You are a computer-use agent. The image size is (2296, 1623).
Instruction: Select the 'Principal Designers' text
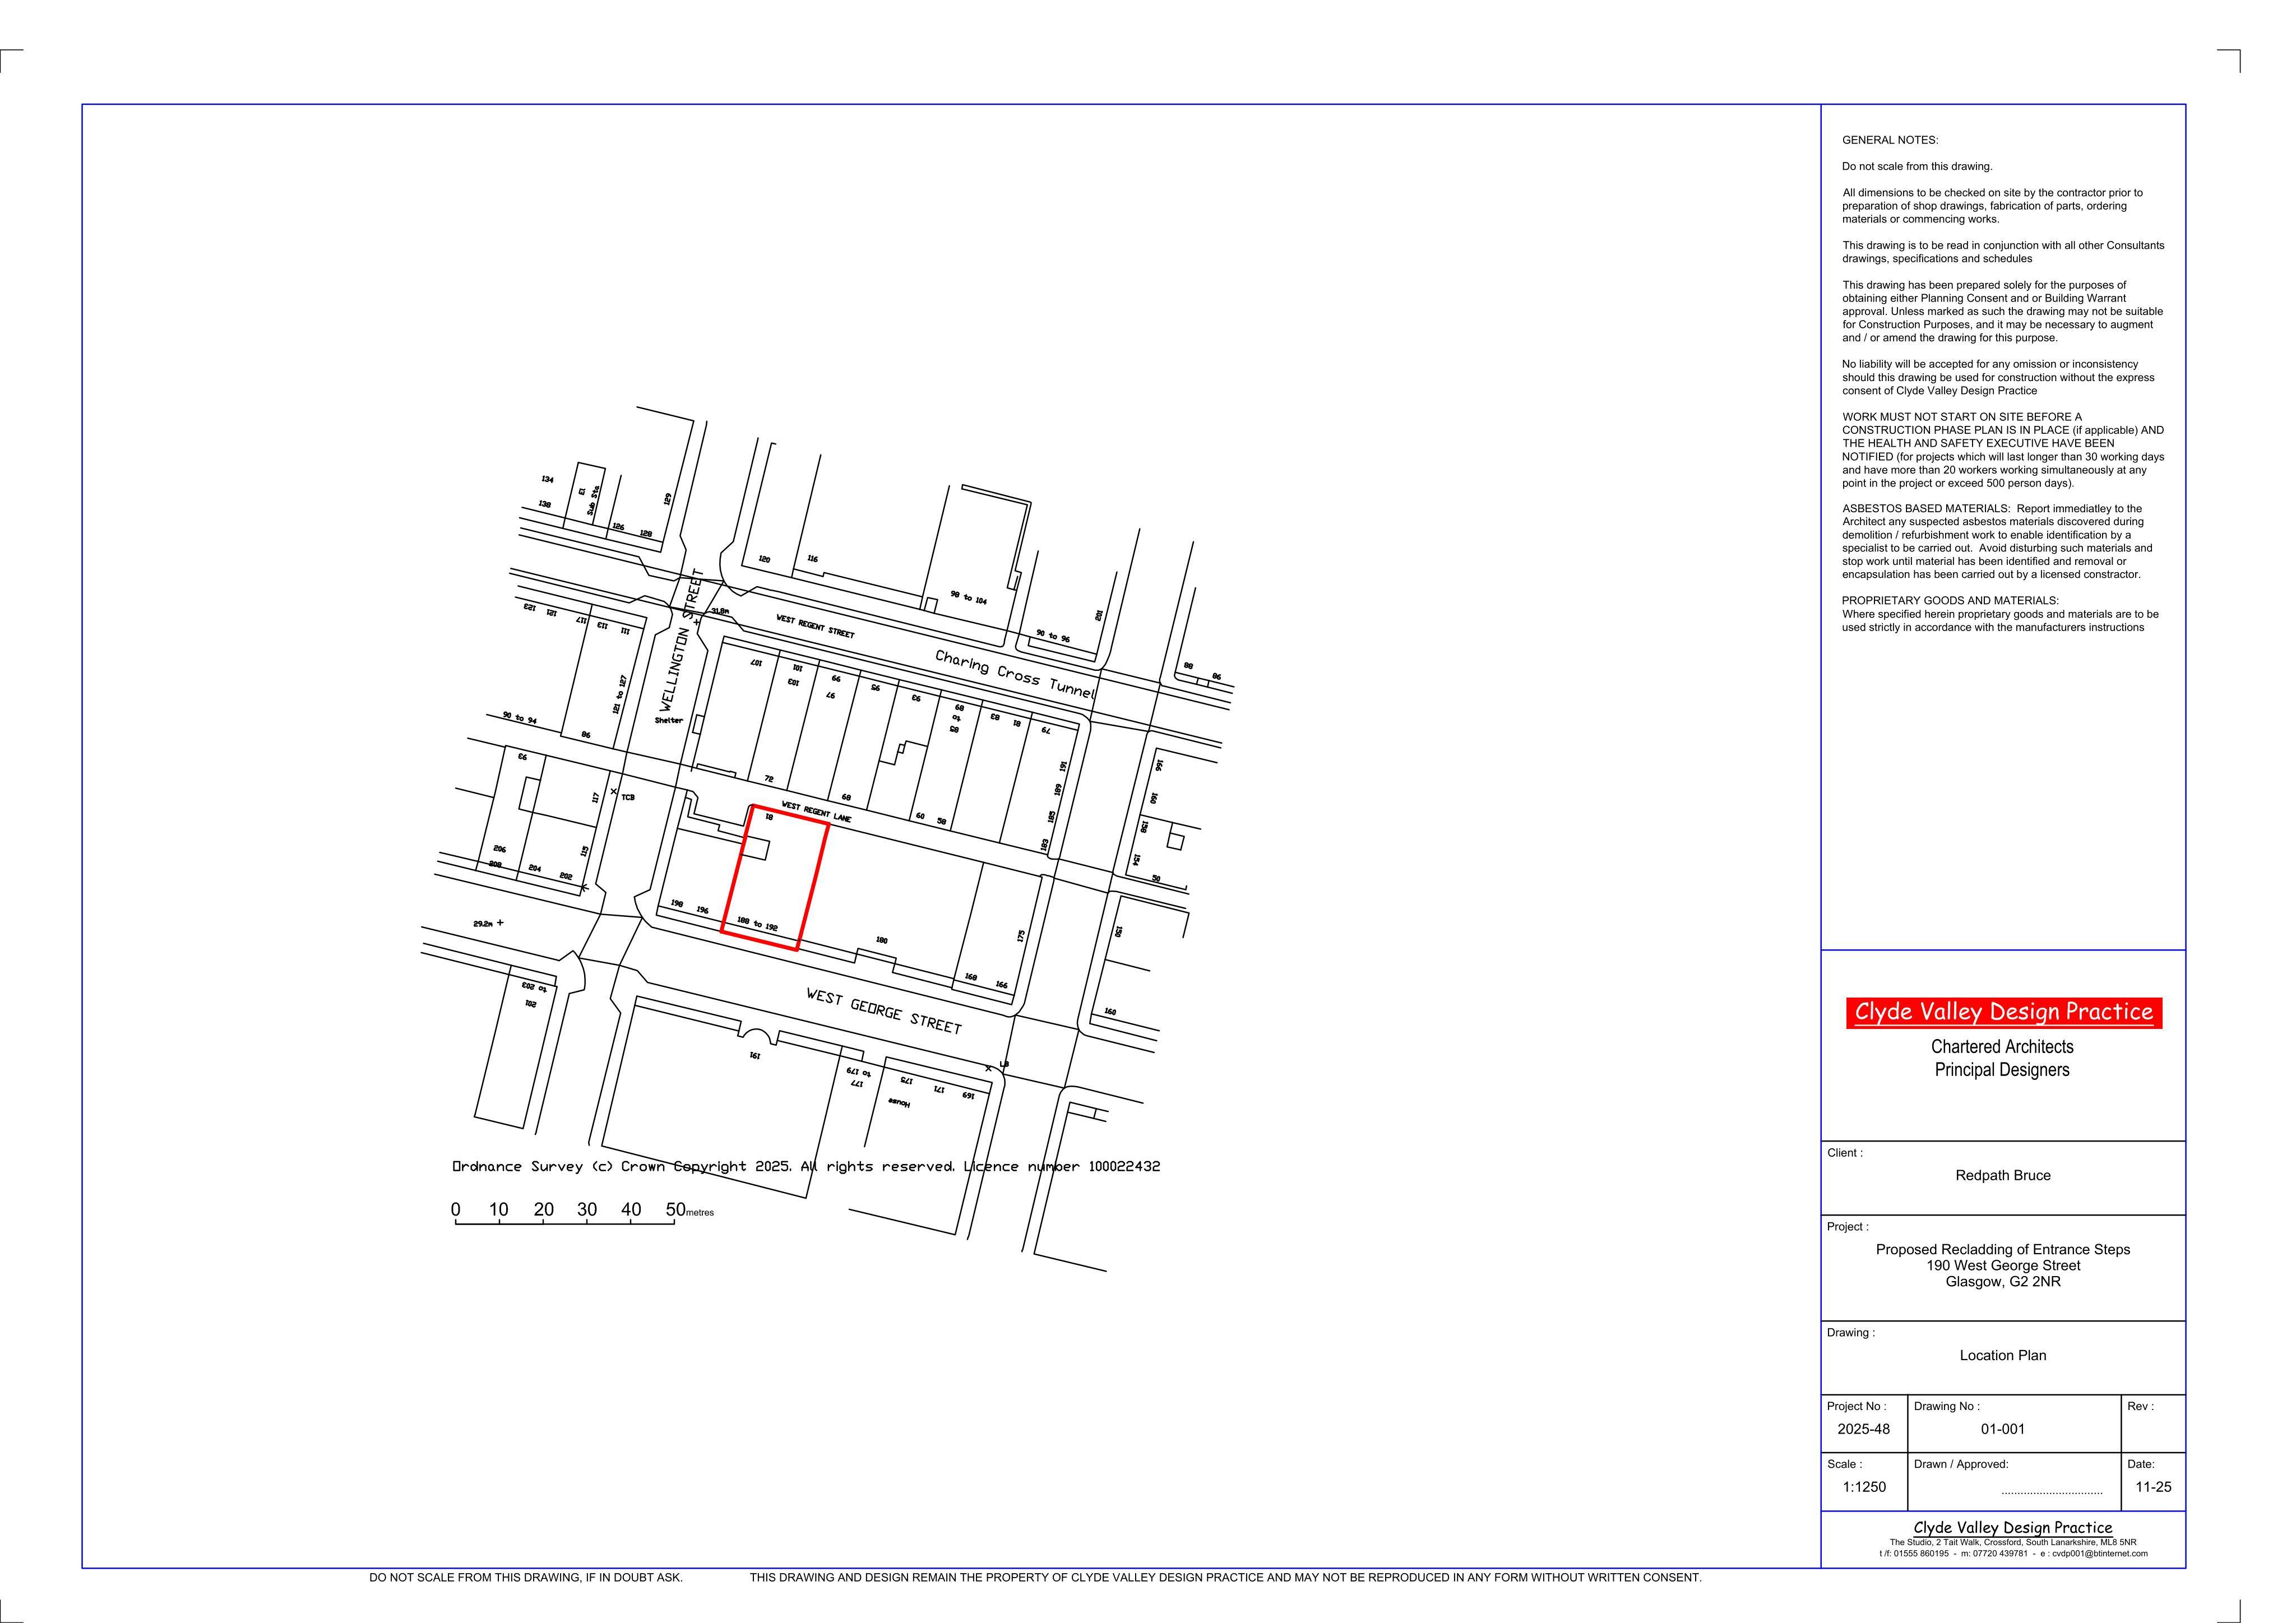2002,1070
